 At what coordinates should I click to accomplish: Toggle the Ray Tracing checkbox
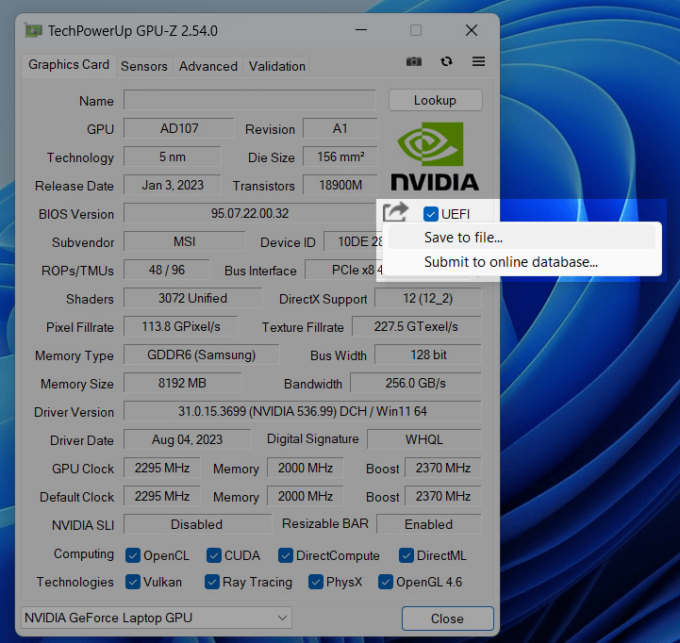(x=212, y=582)
